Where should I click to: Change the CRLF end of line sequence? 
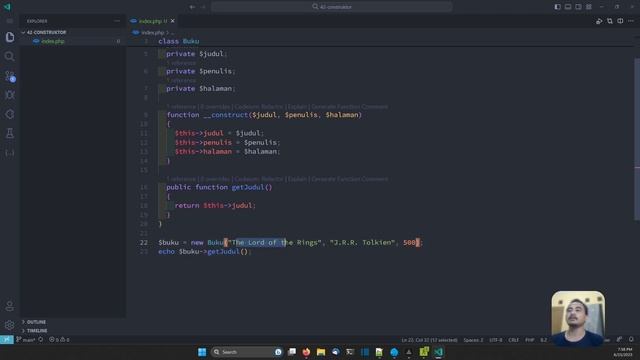coord(513,340)
